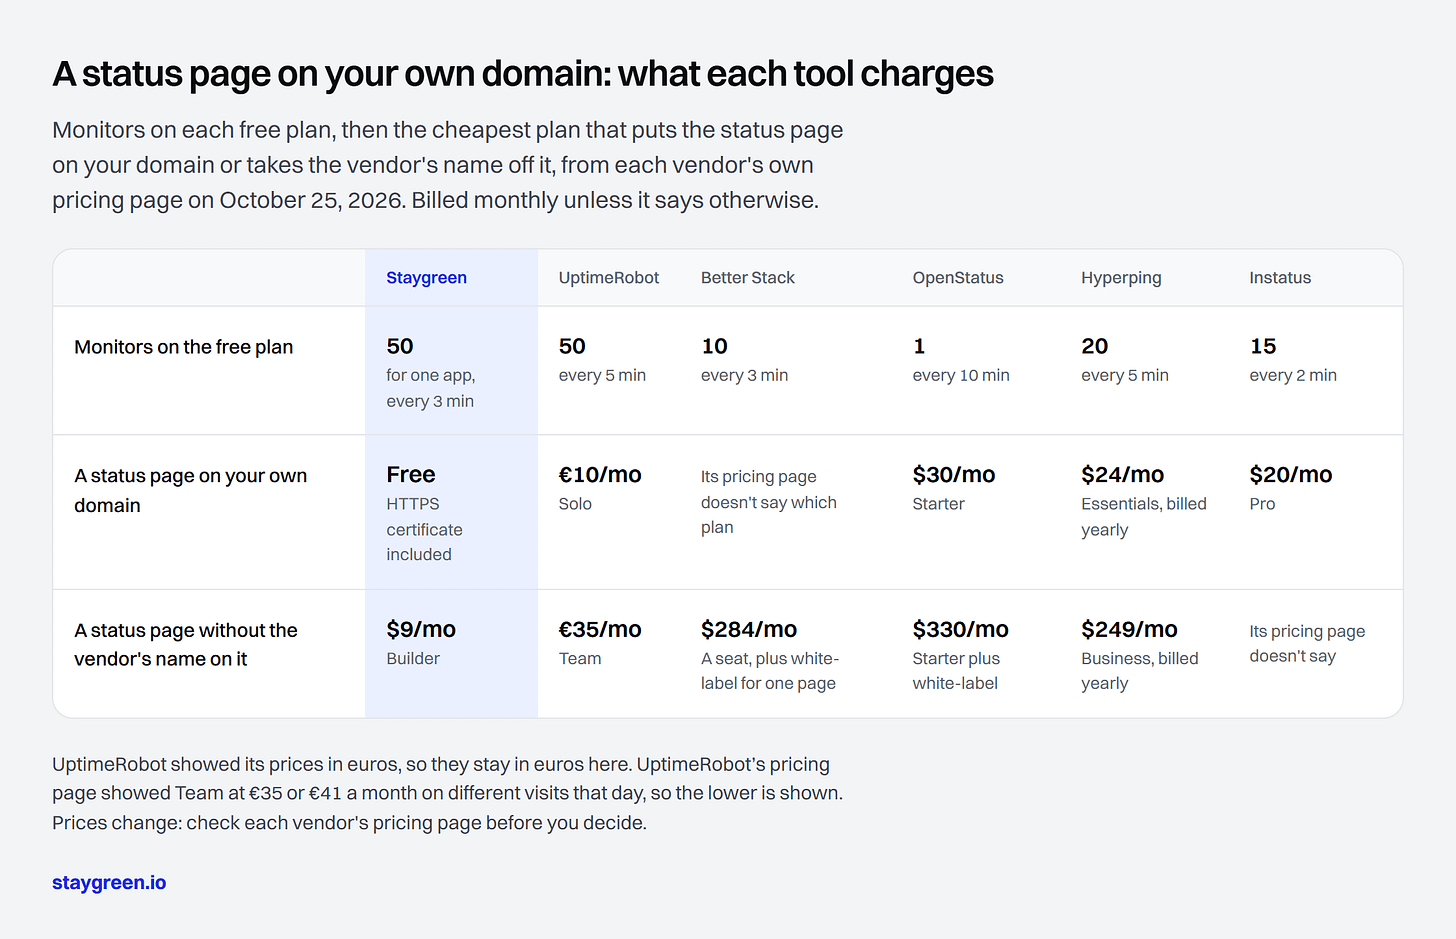Click the 'A status page without the vendor's name on it' label
Screen dimensions: 1456x939
[185, 644]
